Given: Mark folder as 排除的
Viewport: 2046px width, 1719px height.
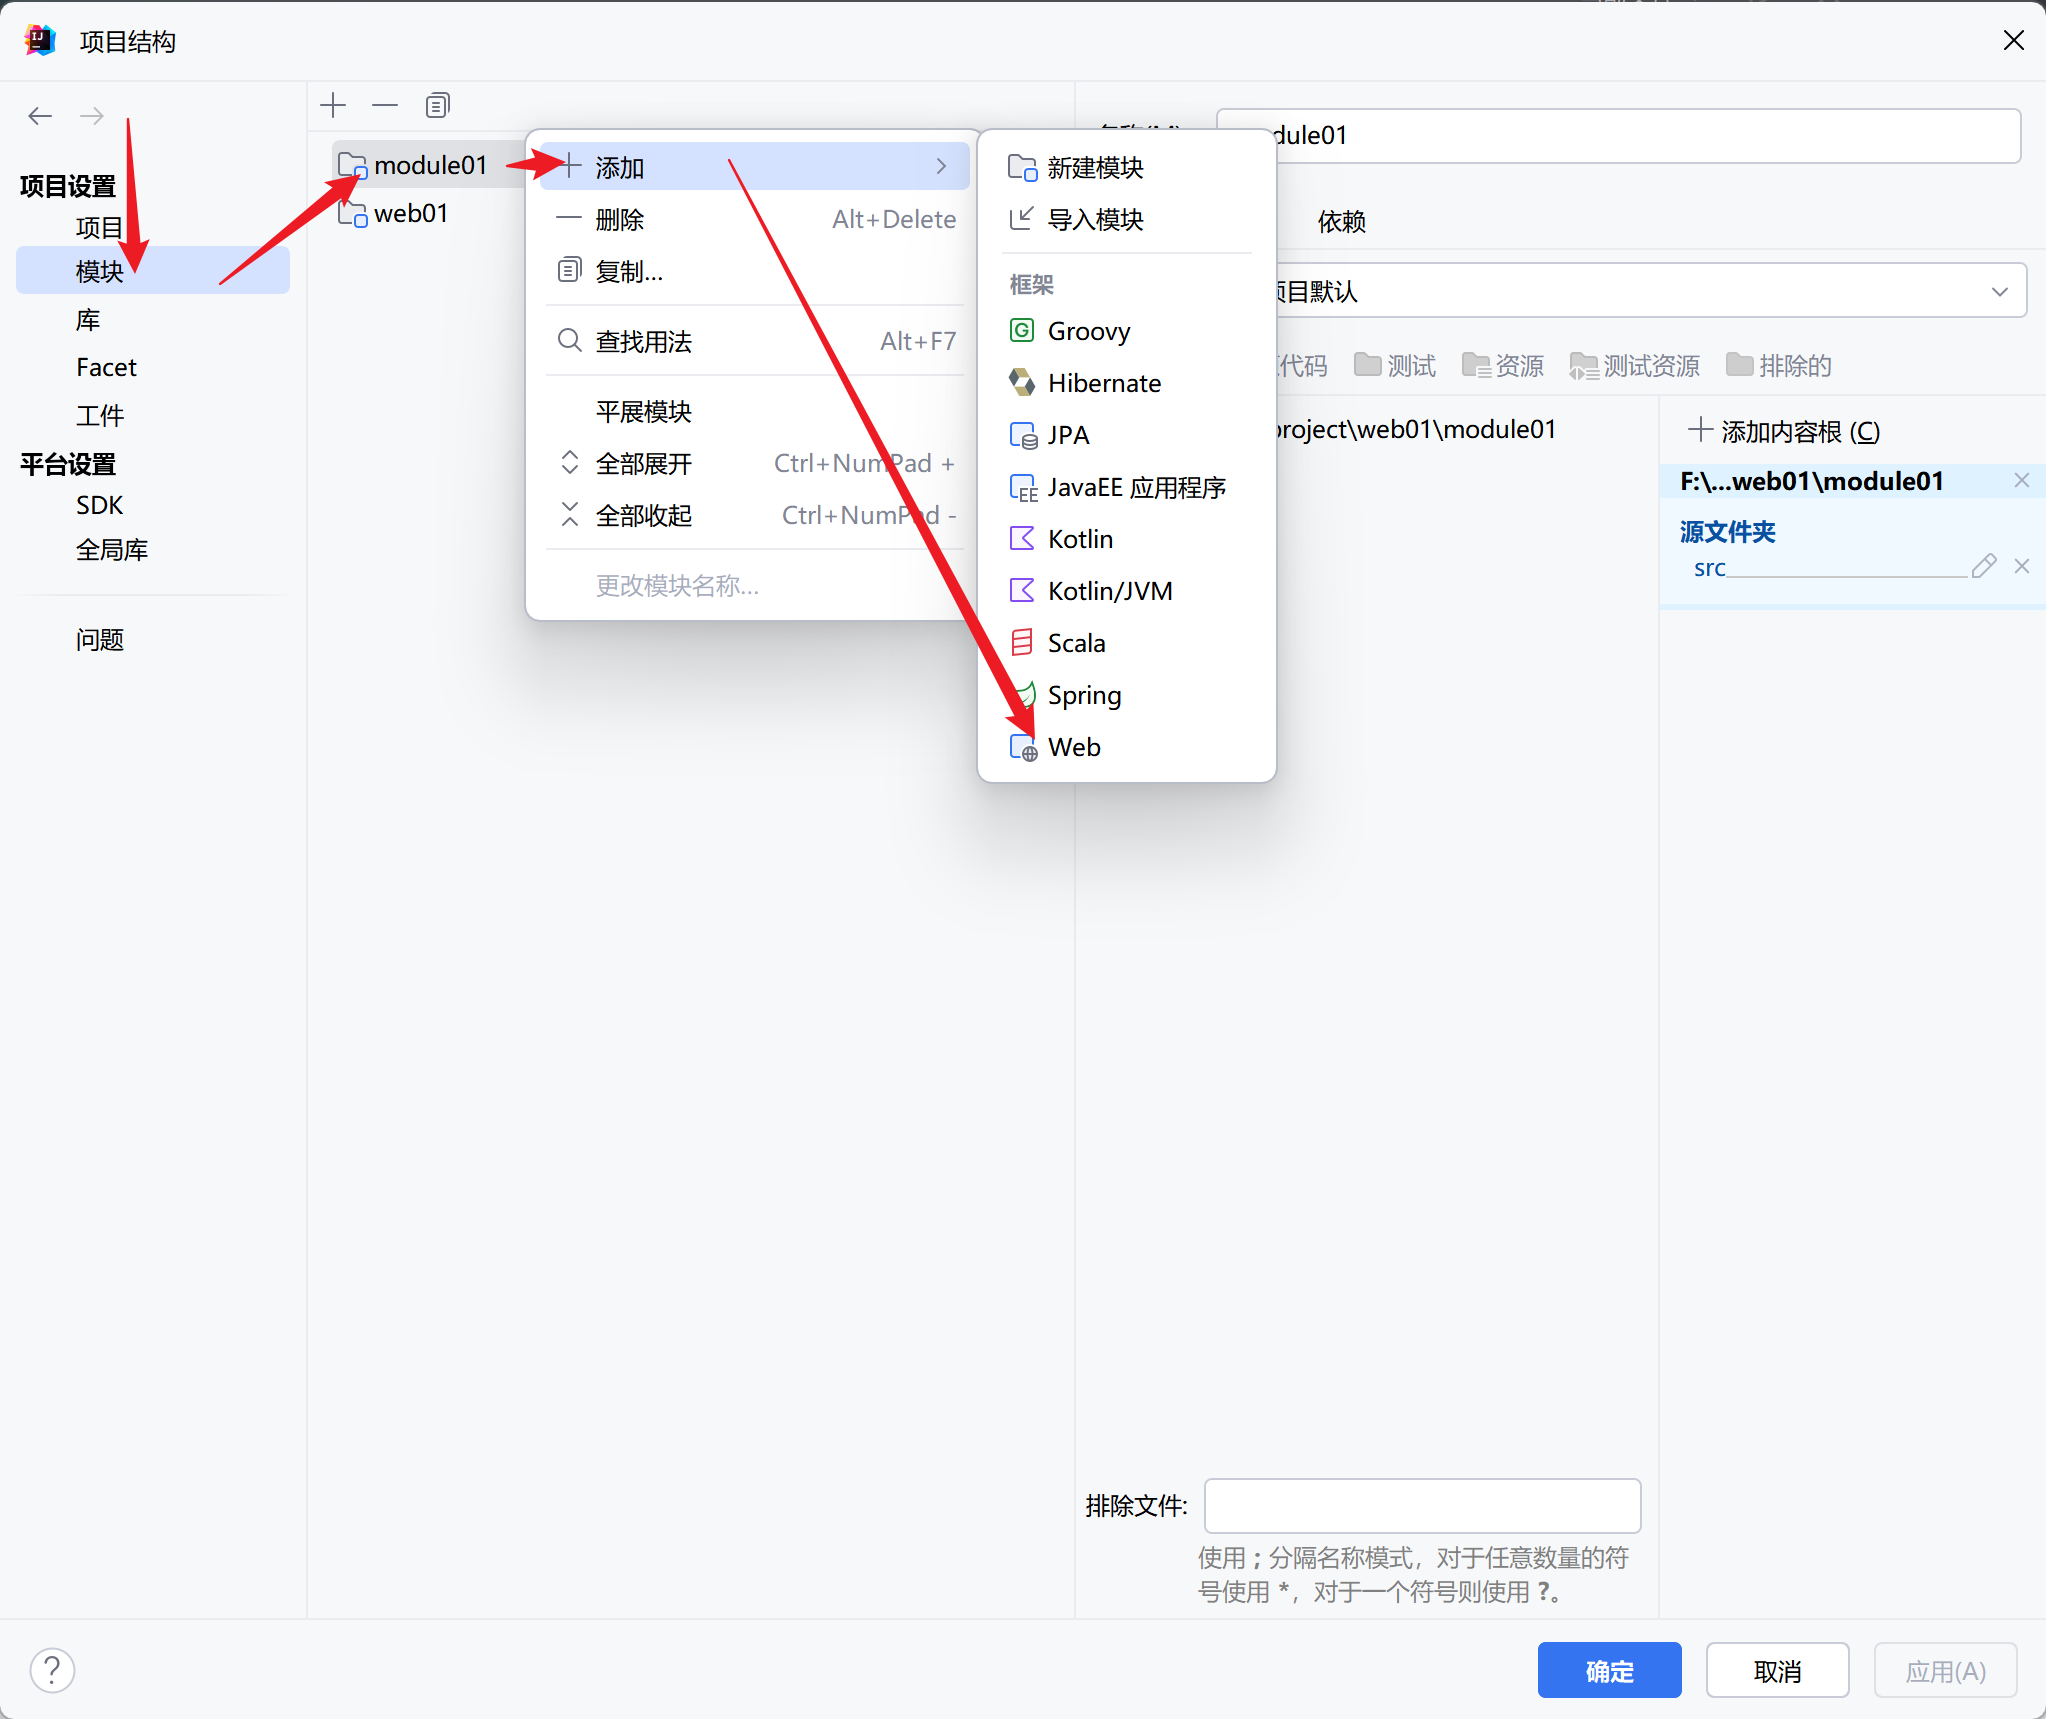Looking at the screenshot, I should coord(1779,366).
